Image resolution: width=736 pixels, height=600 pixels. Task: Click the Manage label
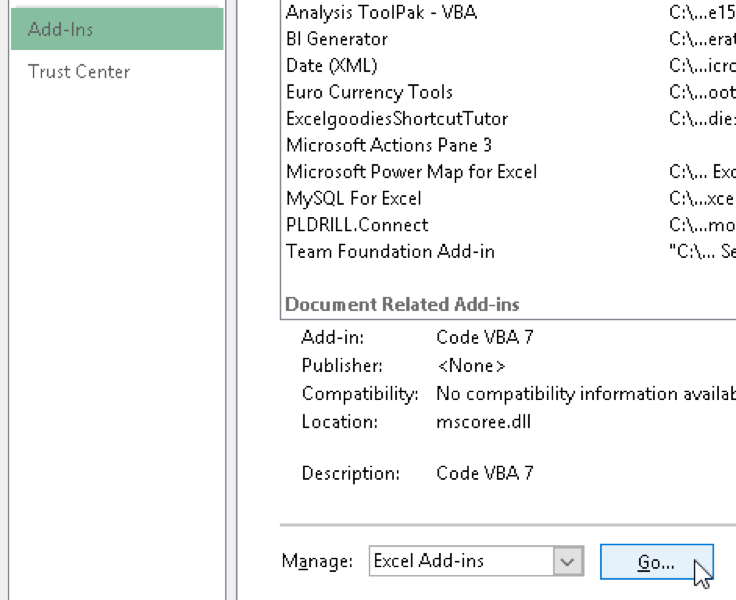click(x=317, y=562)
